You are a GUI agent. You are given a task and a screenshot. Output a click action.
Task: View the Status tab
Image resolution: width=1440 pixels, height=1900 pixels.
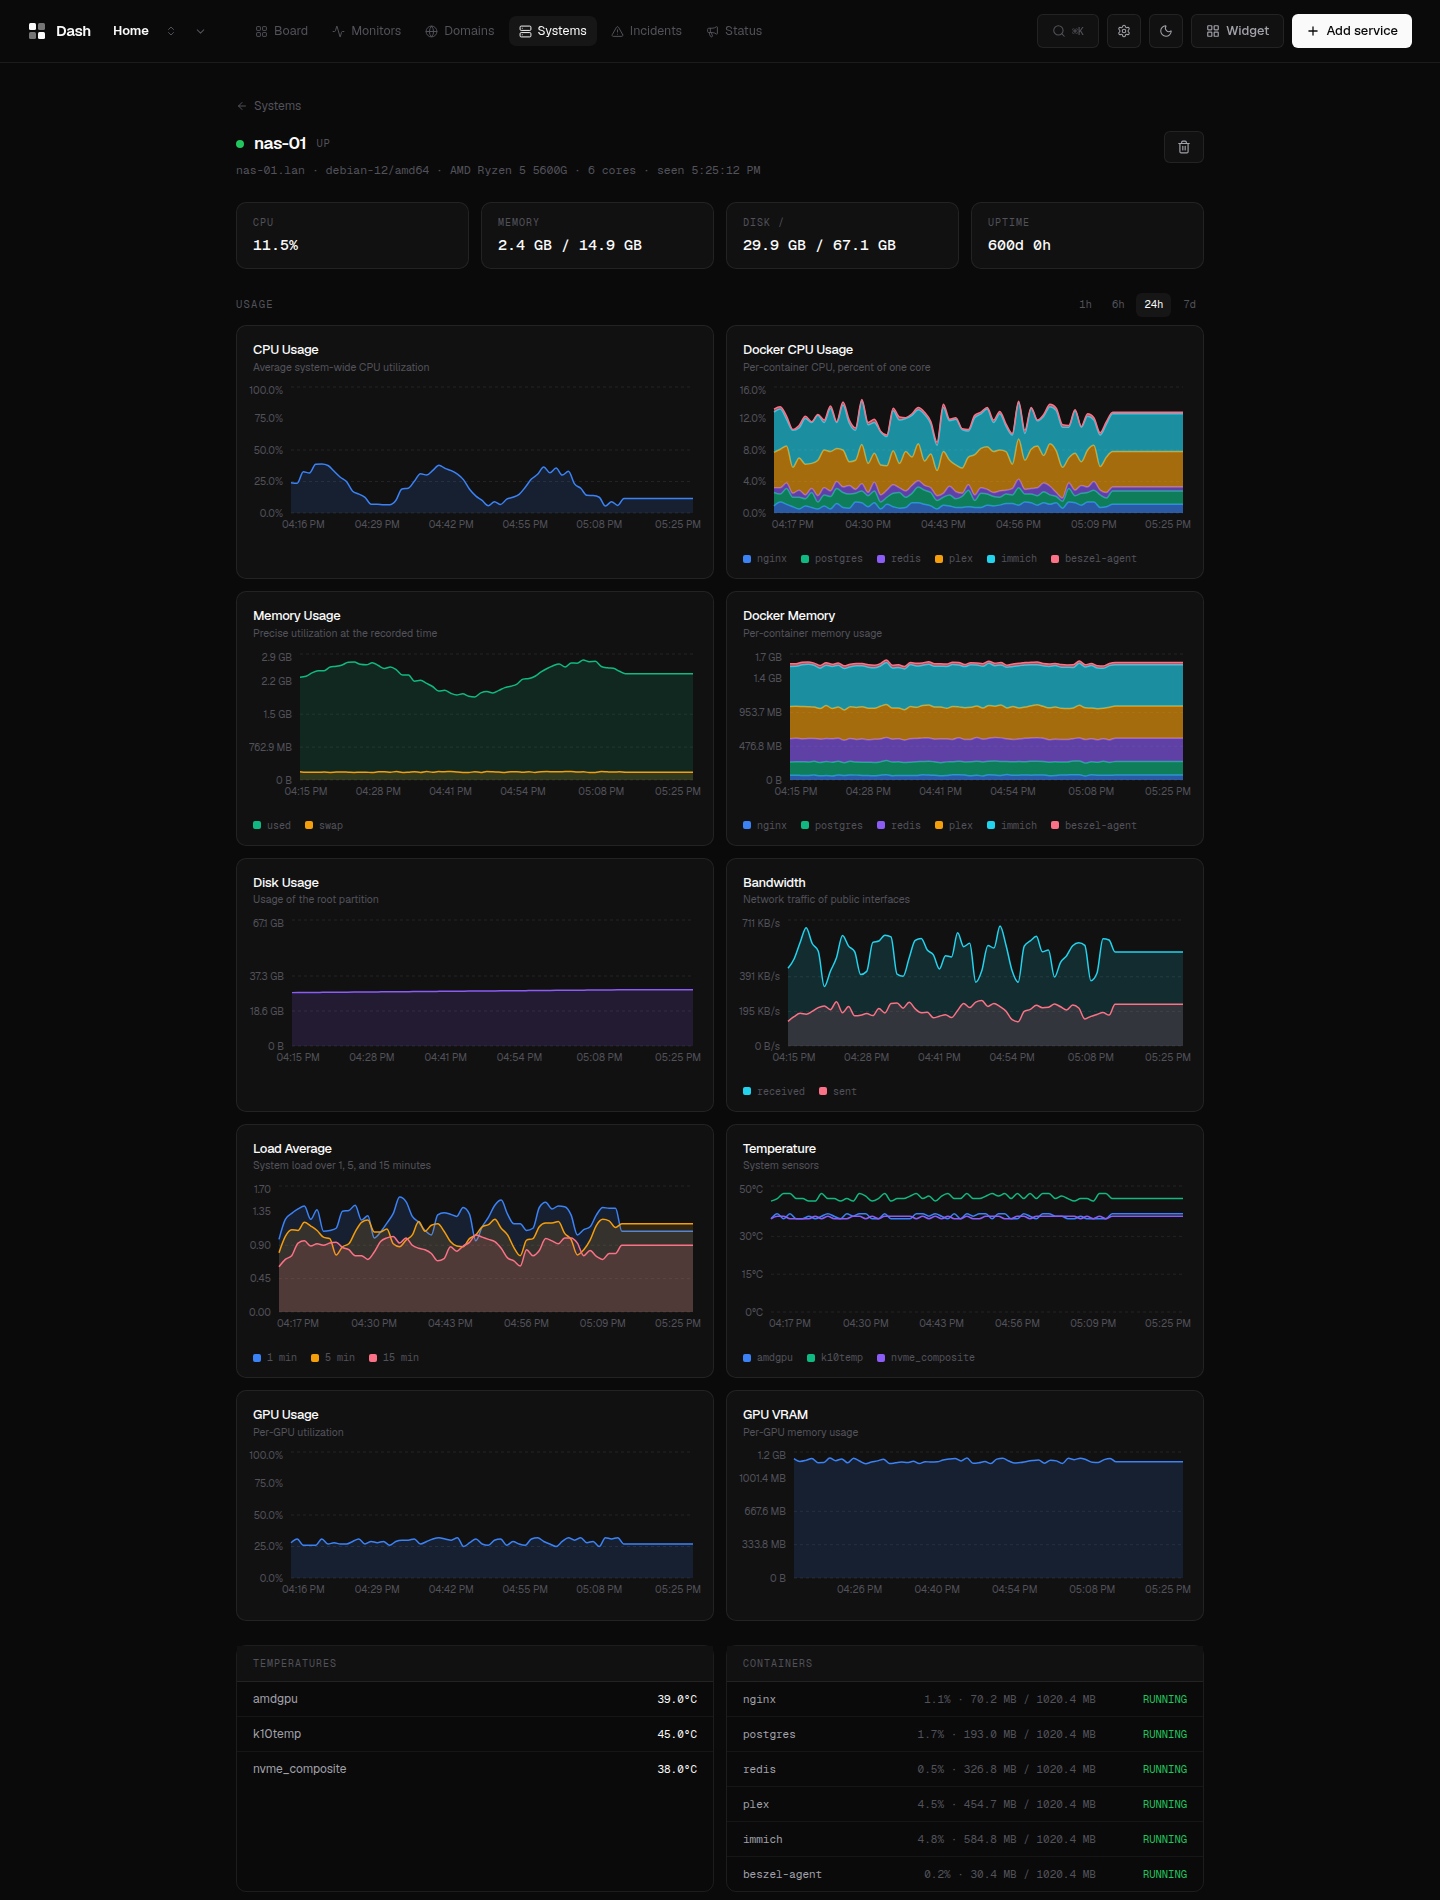(734, 31)
